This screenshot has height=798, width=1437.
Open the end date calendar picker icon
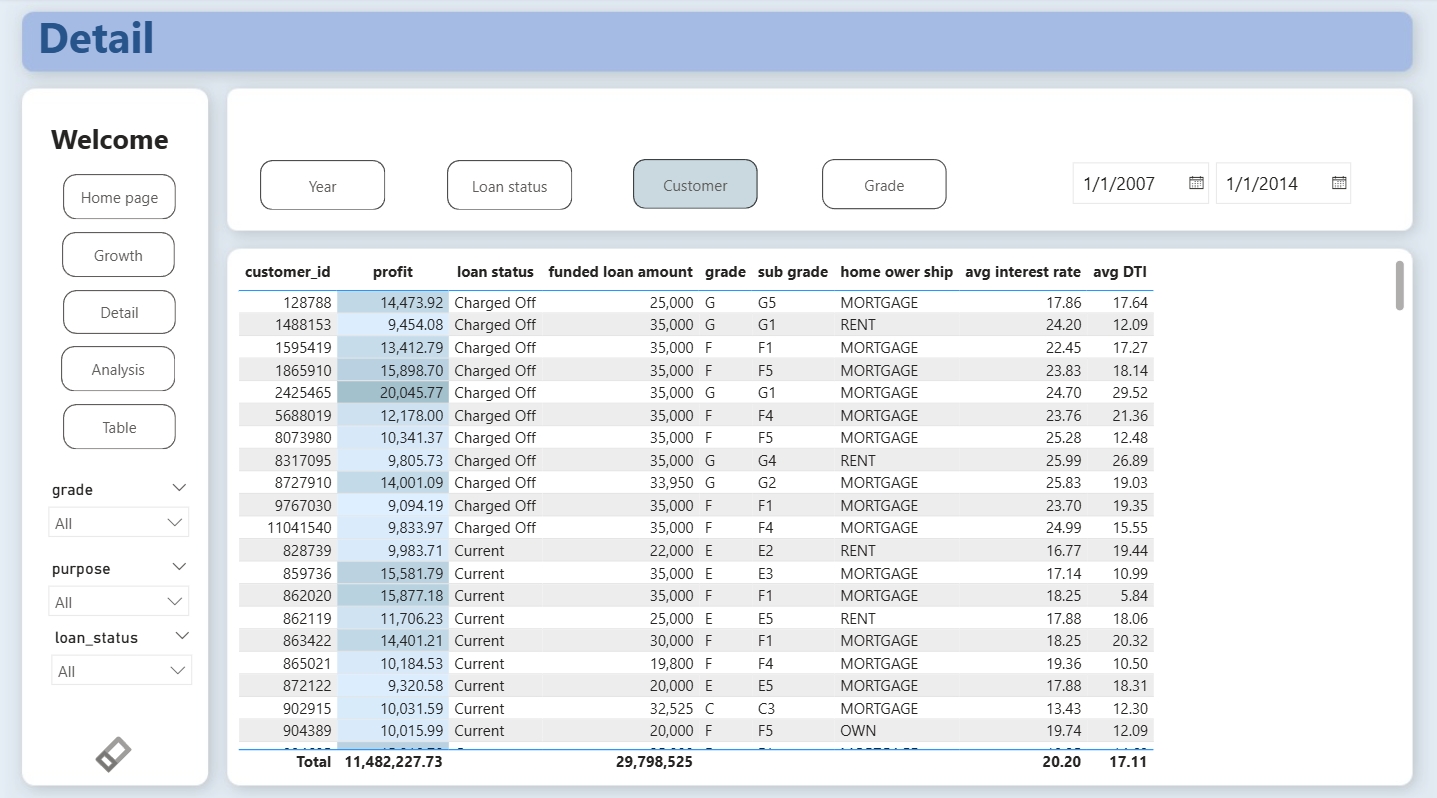1339,183
